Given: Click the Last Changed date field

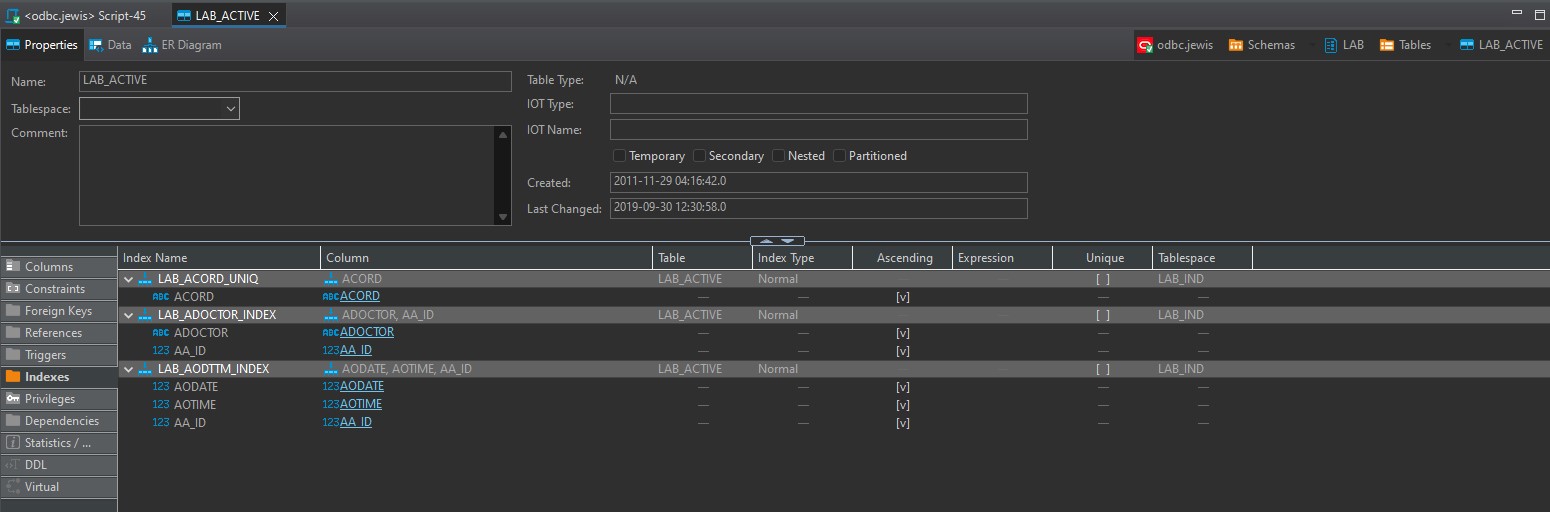Looking at the screenshot, I should 818,208.
